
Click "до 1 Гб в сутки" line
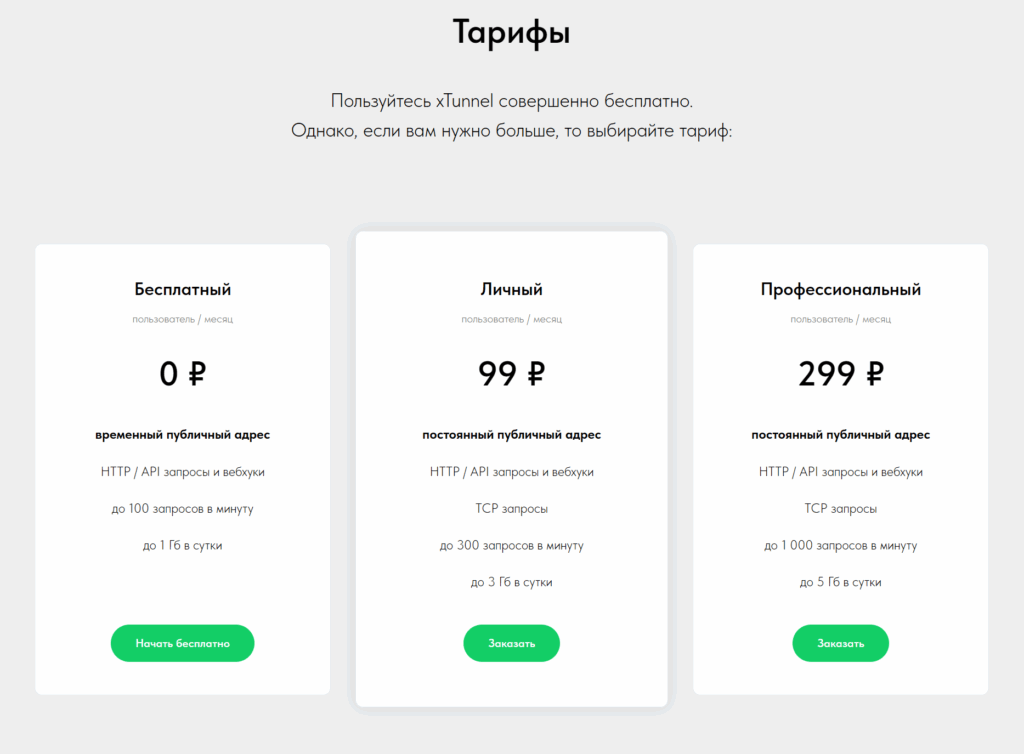pyautogui.click(x=183, y=545)
